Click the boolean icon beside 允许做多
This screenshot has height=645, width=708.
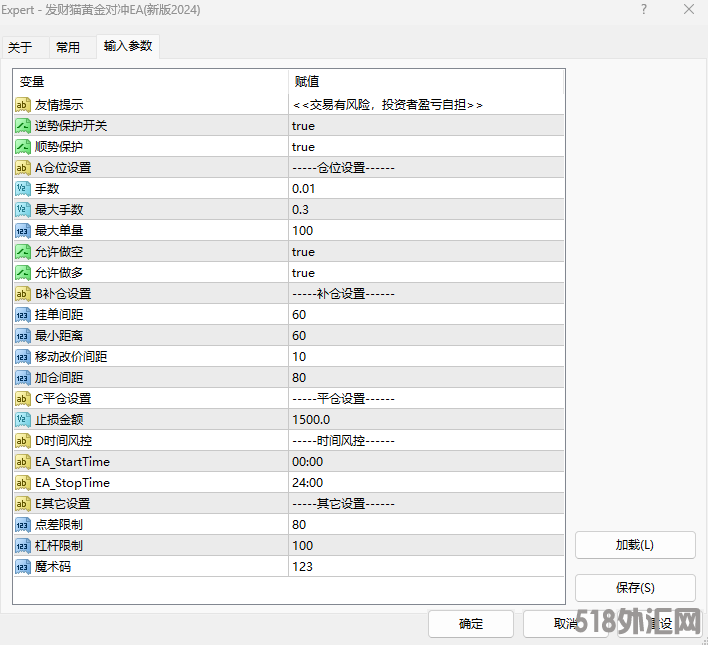coord(23,273)
